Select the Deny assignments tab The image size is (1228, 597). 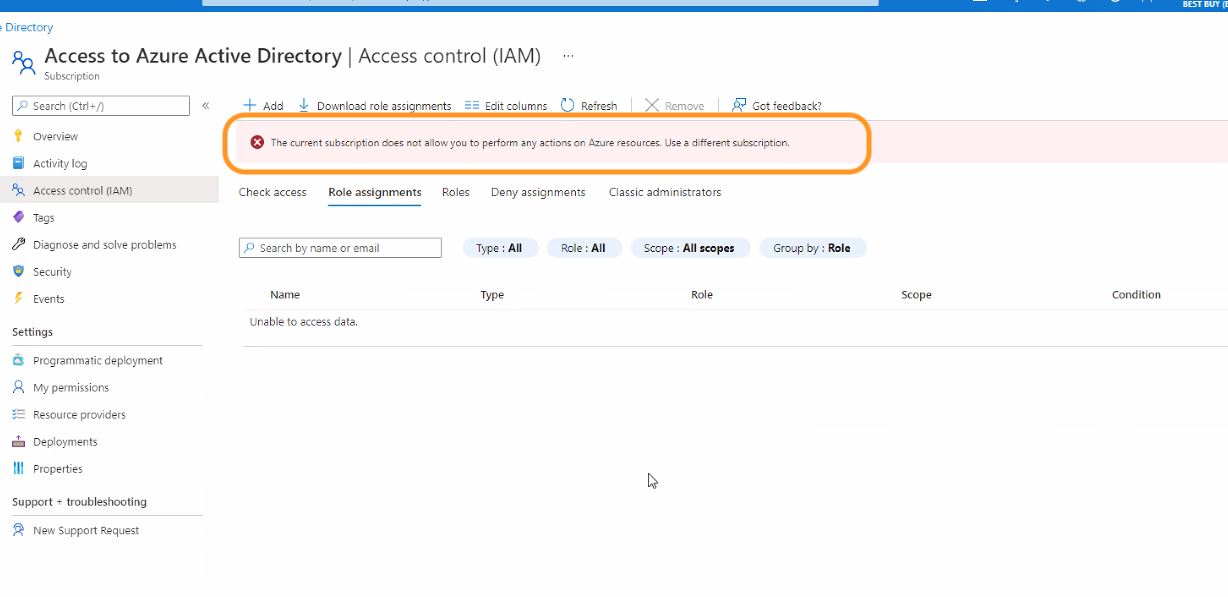coord(538,192)
